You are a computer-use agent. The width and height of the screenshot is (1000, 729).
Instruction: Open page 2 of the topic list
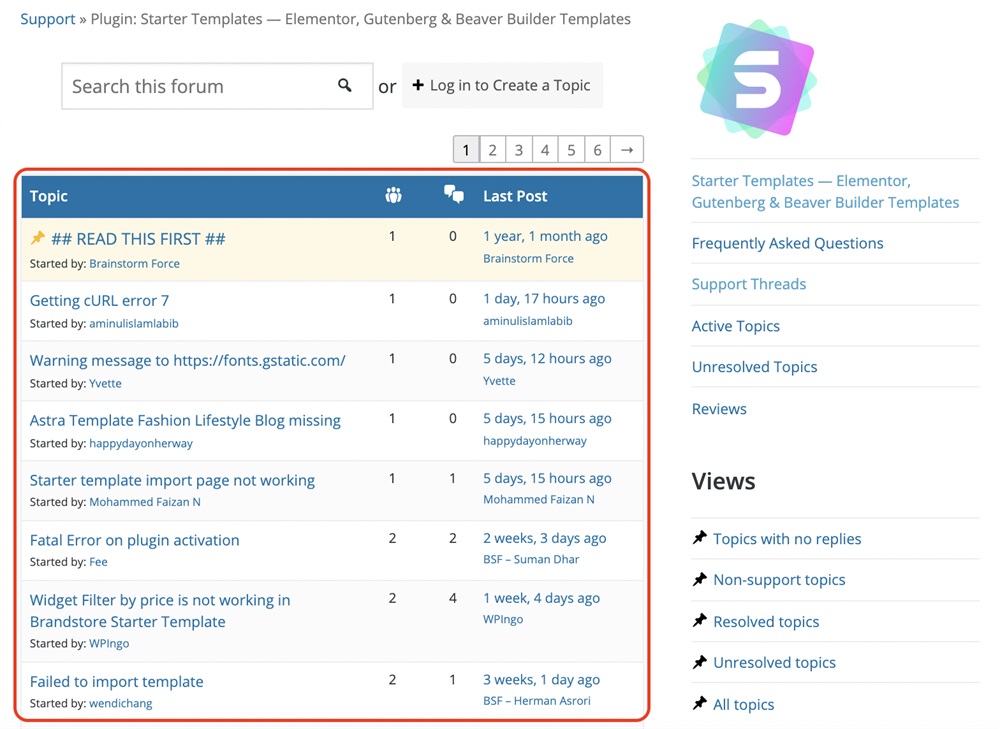tap(492, 150)
